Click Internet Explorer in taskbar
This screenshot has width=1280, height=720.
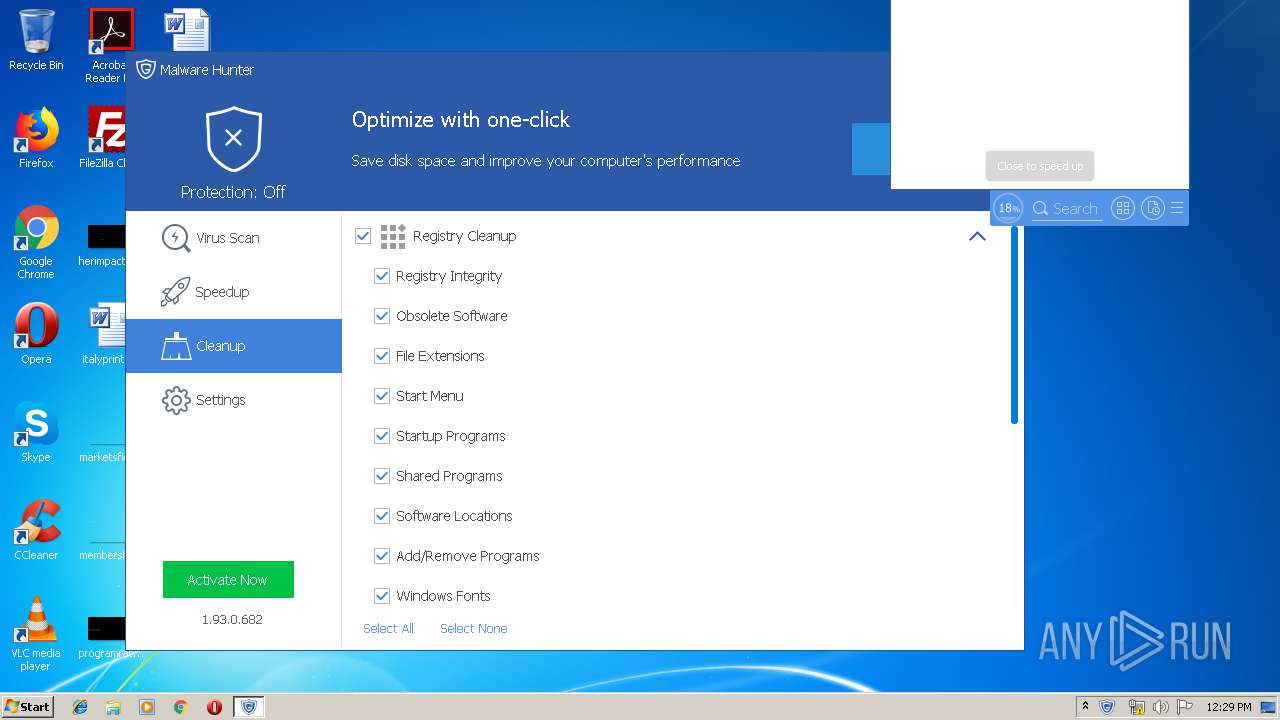(80, 707)
